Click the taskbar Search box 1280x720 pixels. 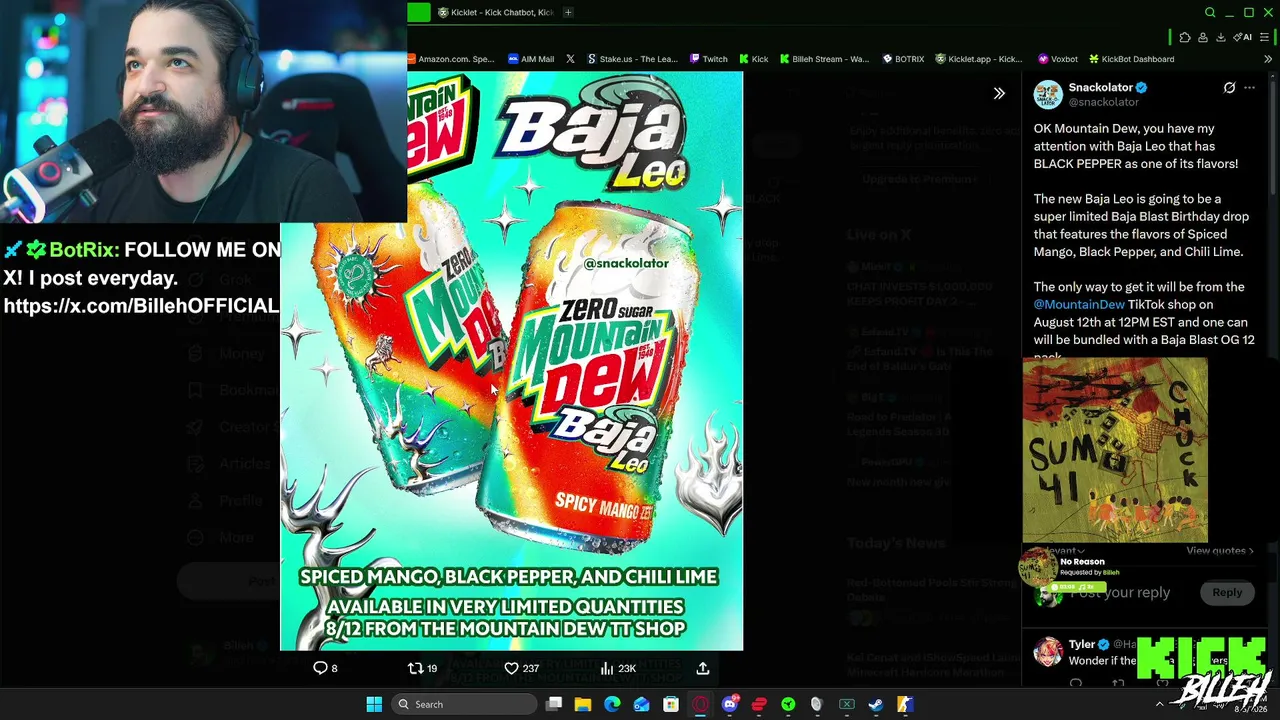[x=464, y=704]
